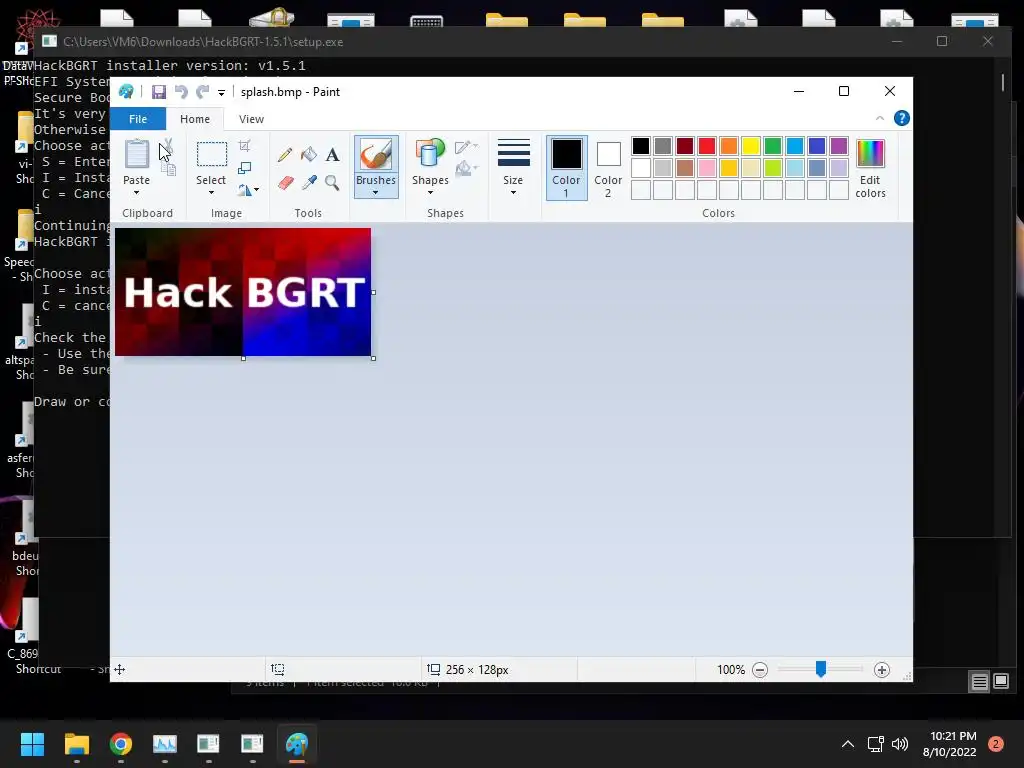
Task: Select the Text tool
Action: (x=332, y=155)
